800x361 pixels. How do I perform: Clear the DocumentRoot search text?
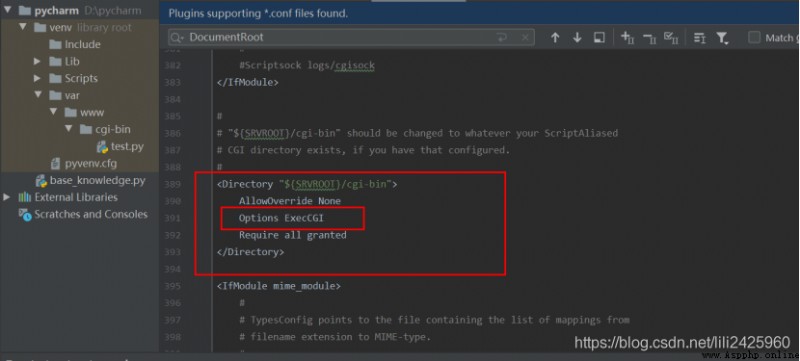525,38
